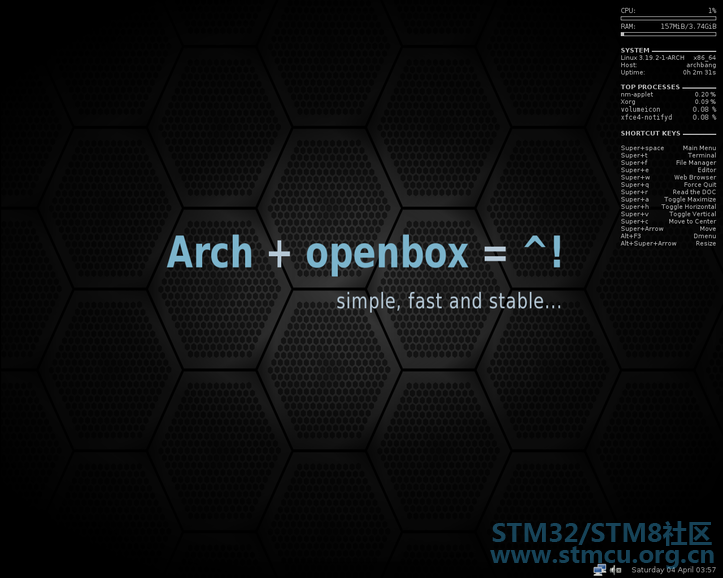The image size is (723, 578).
Task: Click the RAM usage bar
Action: click(x=668, y=34)
